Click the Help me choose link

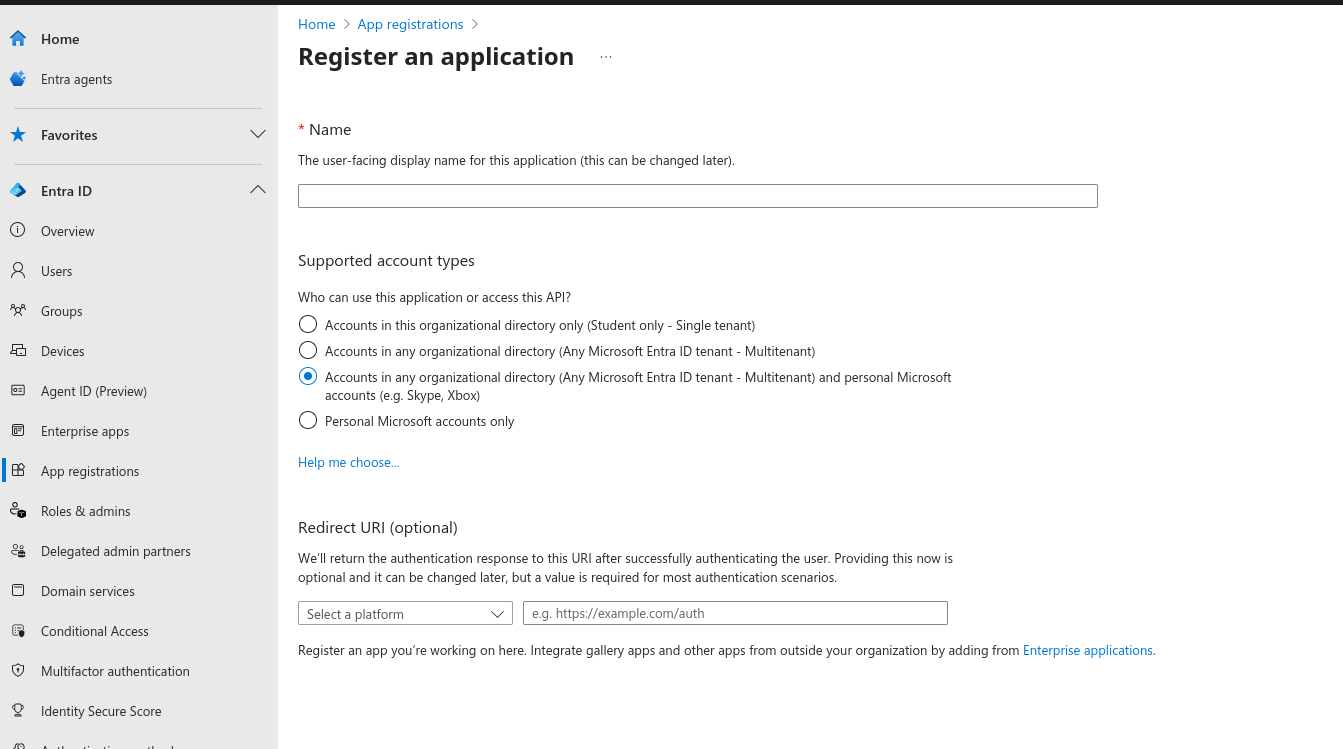pyautogui.click(x=348, y=463)
